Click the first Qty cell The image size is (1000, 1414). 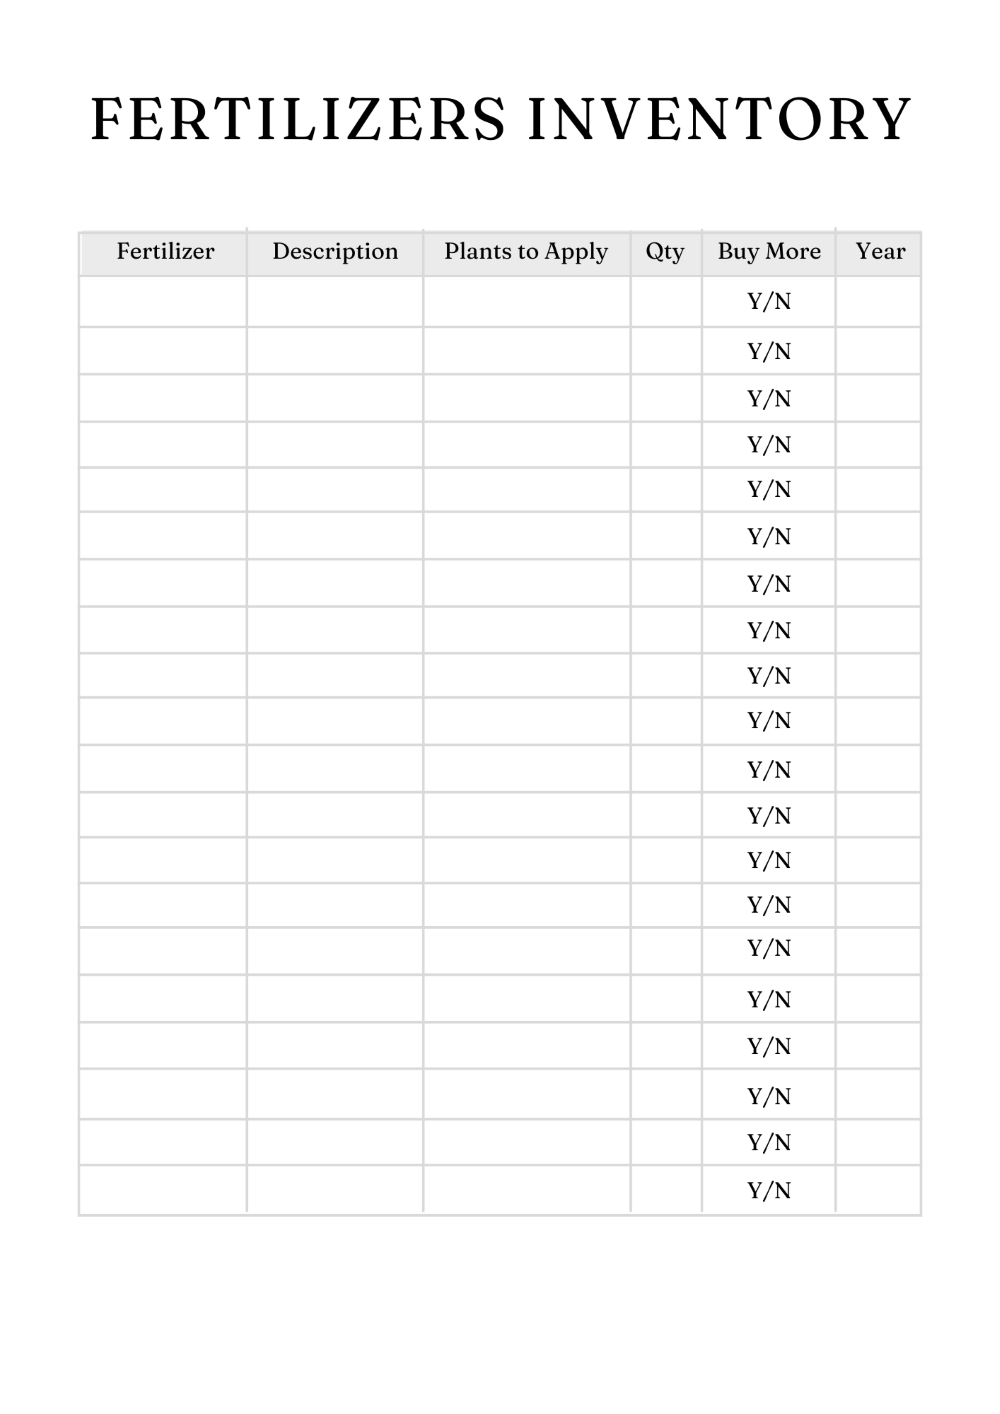pyautogui.click(x=666, y=302)
